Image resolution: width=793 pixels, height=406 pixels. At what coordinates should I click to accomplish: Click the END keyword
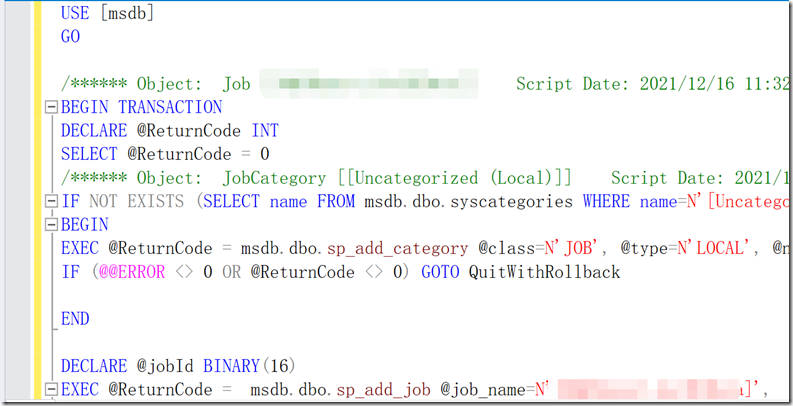tap(75, 319)
